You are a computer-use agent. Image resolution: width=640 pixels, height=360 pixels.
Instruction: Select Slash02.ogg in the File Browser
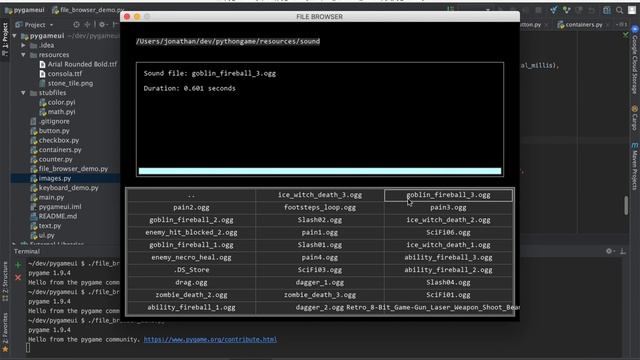(320, 220)
